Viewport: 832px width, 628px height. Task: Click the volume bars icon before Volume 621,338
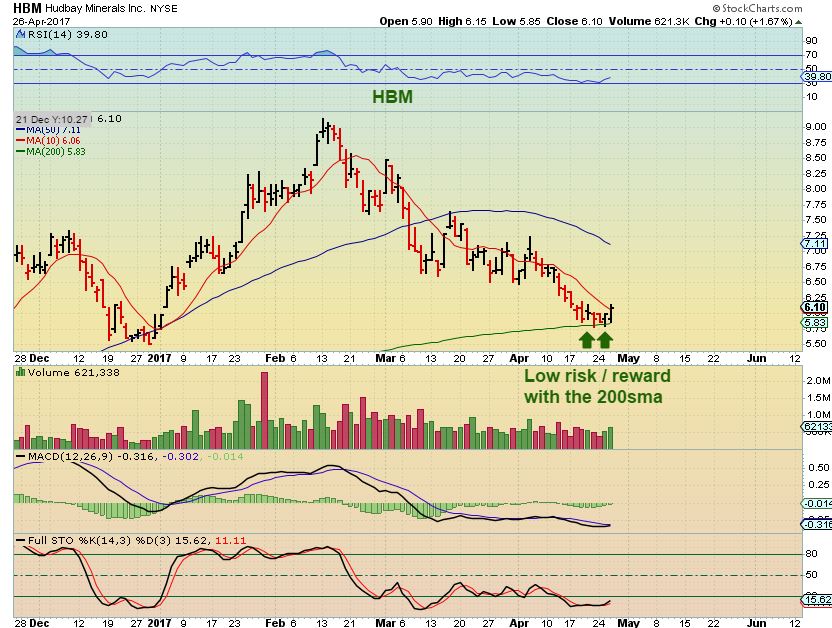point(21,372)
